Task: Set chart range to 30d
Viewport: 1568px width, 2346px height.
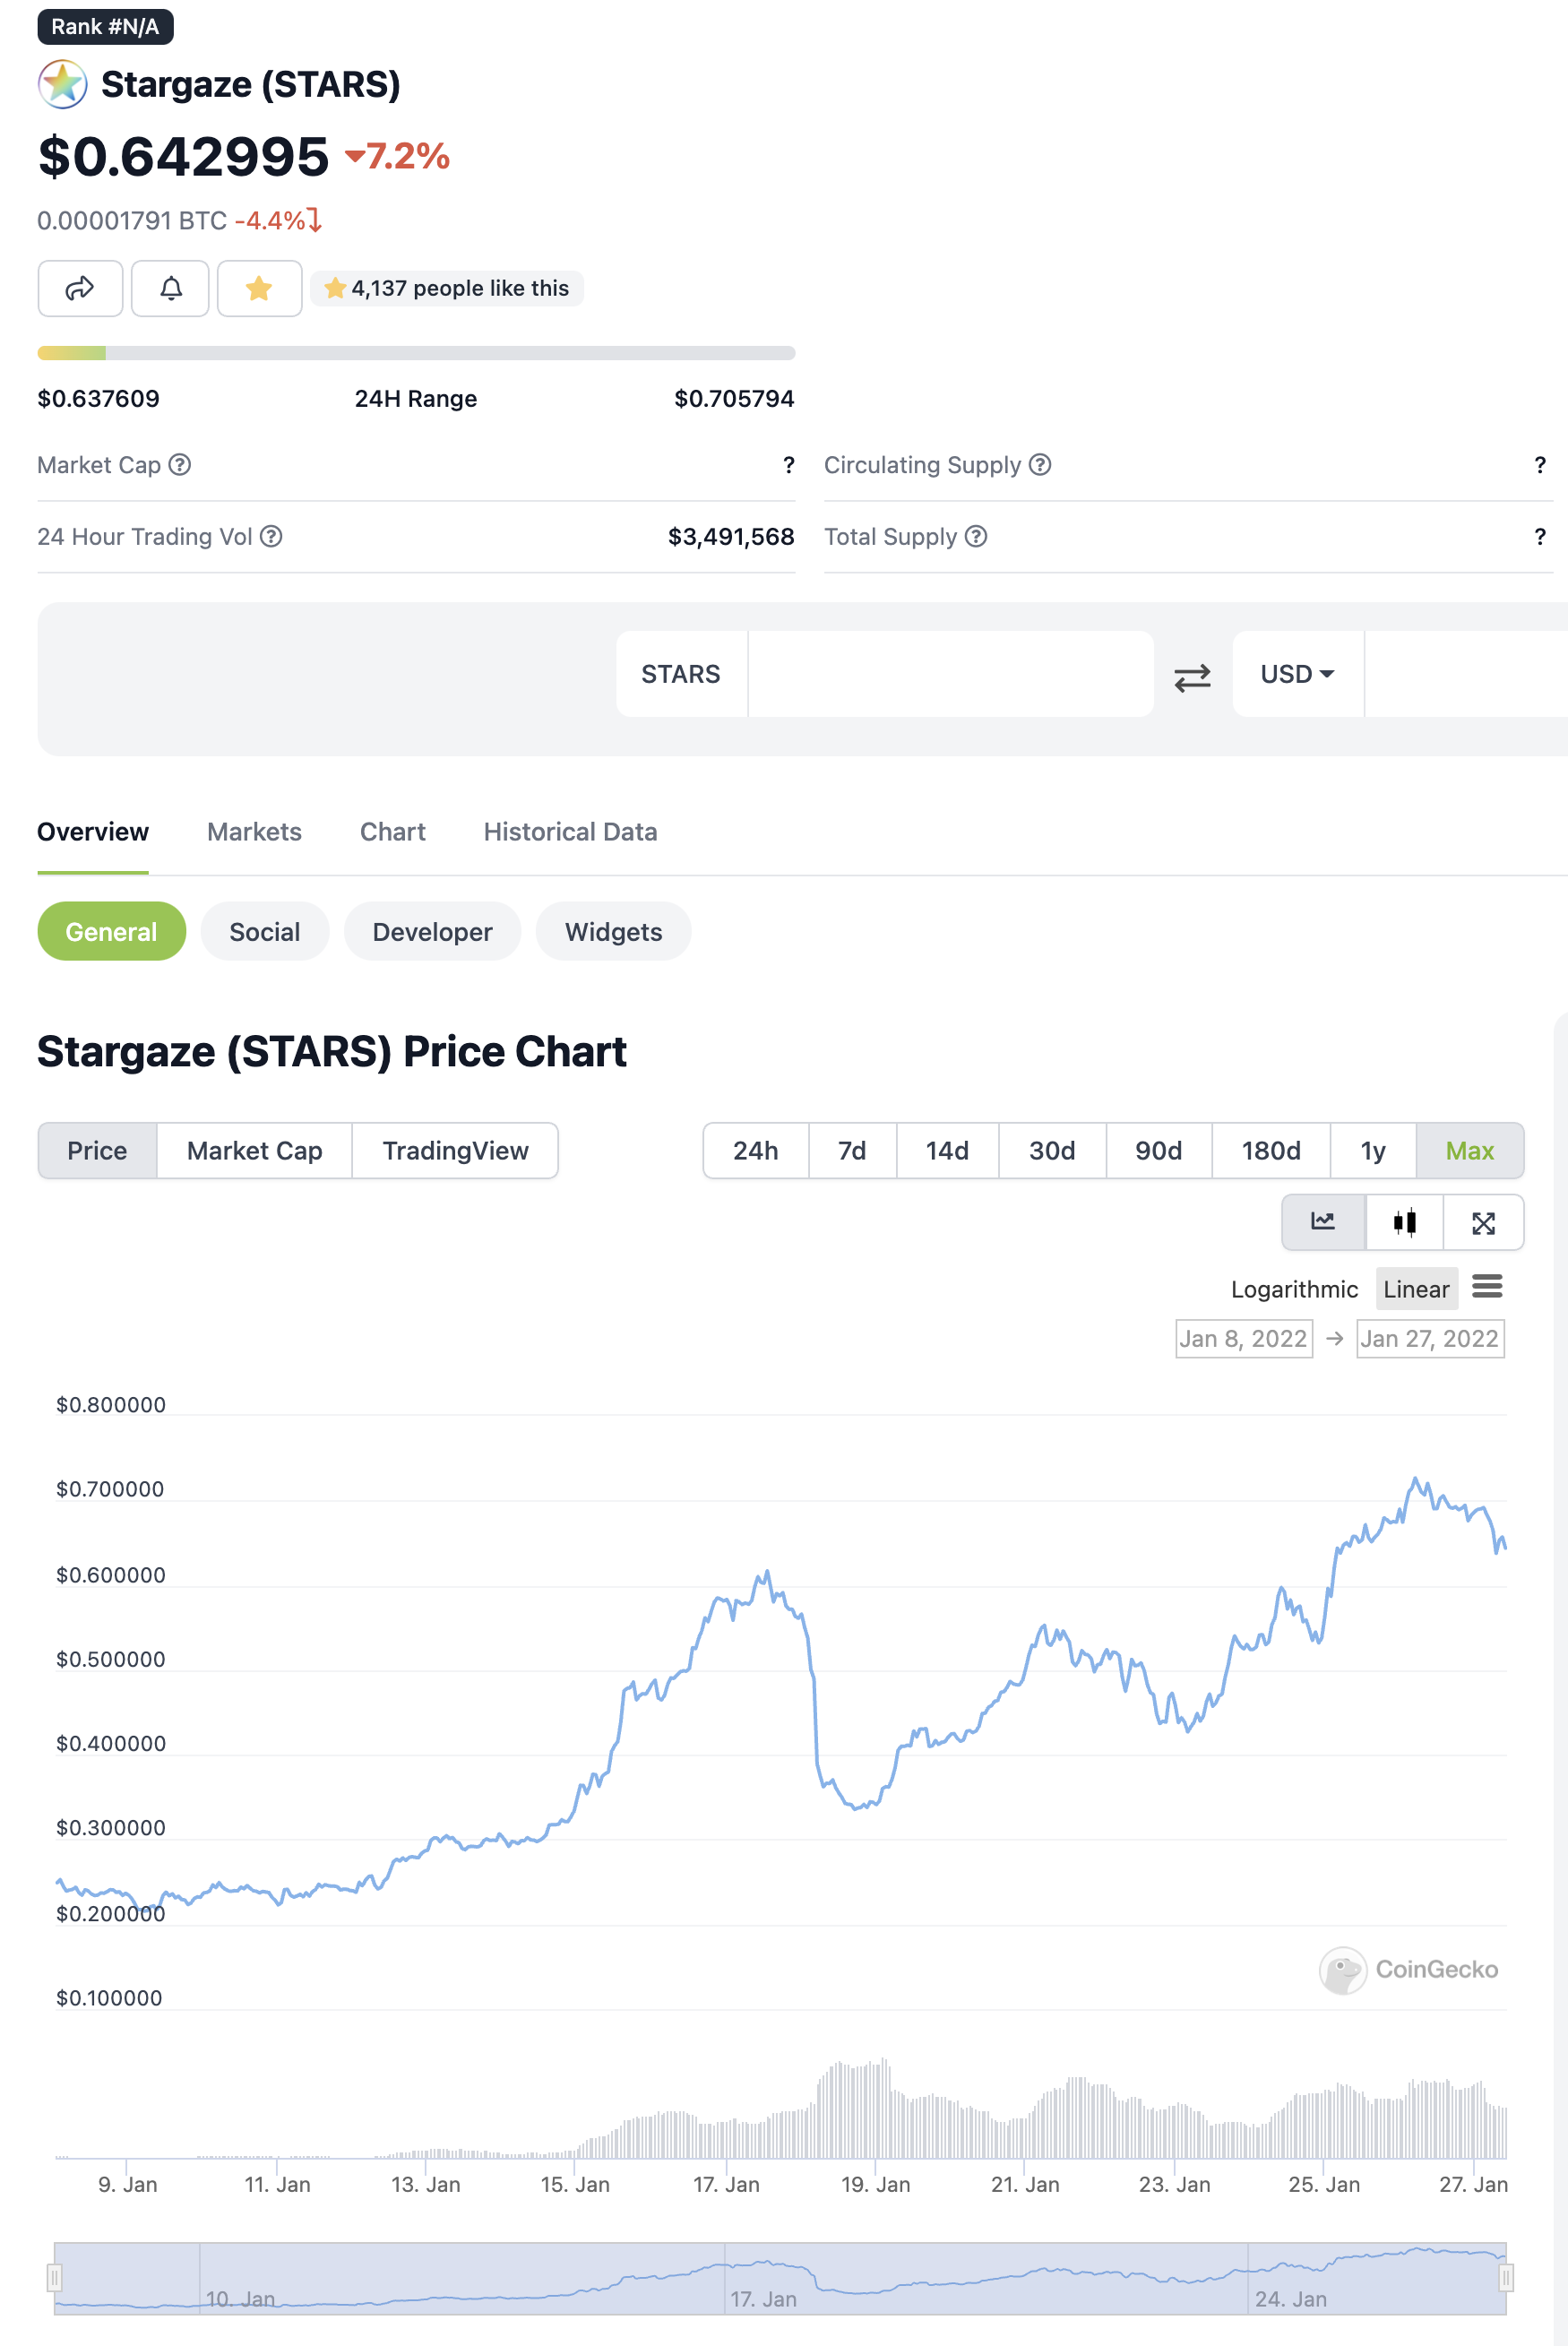Action: [1052, 1151]
